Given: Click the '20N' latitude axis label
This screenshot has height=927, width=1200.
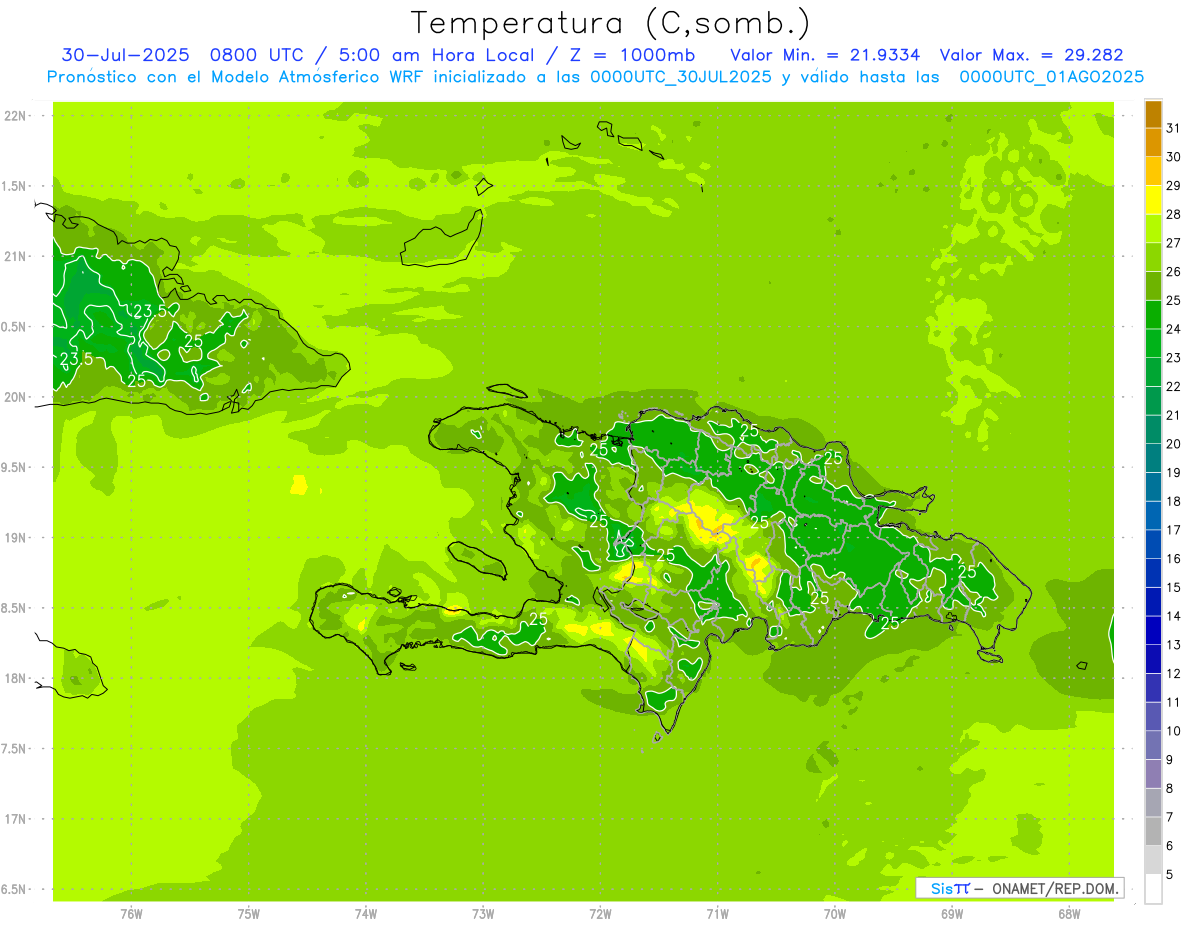Looking at the screenshot, I should click(16, 397).
